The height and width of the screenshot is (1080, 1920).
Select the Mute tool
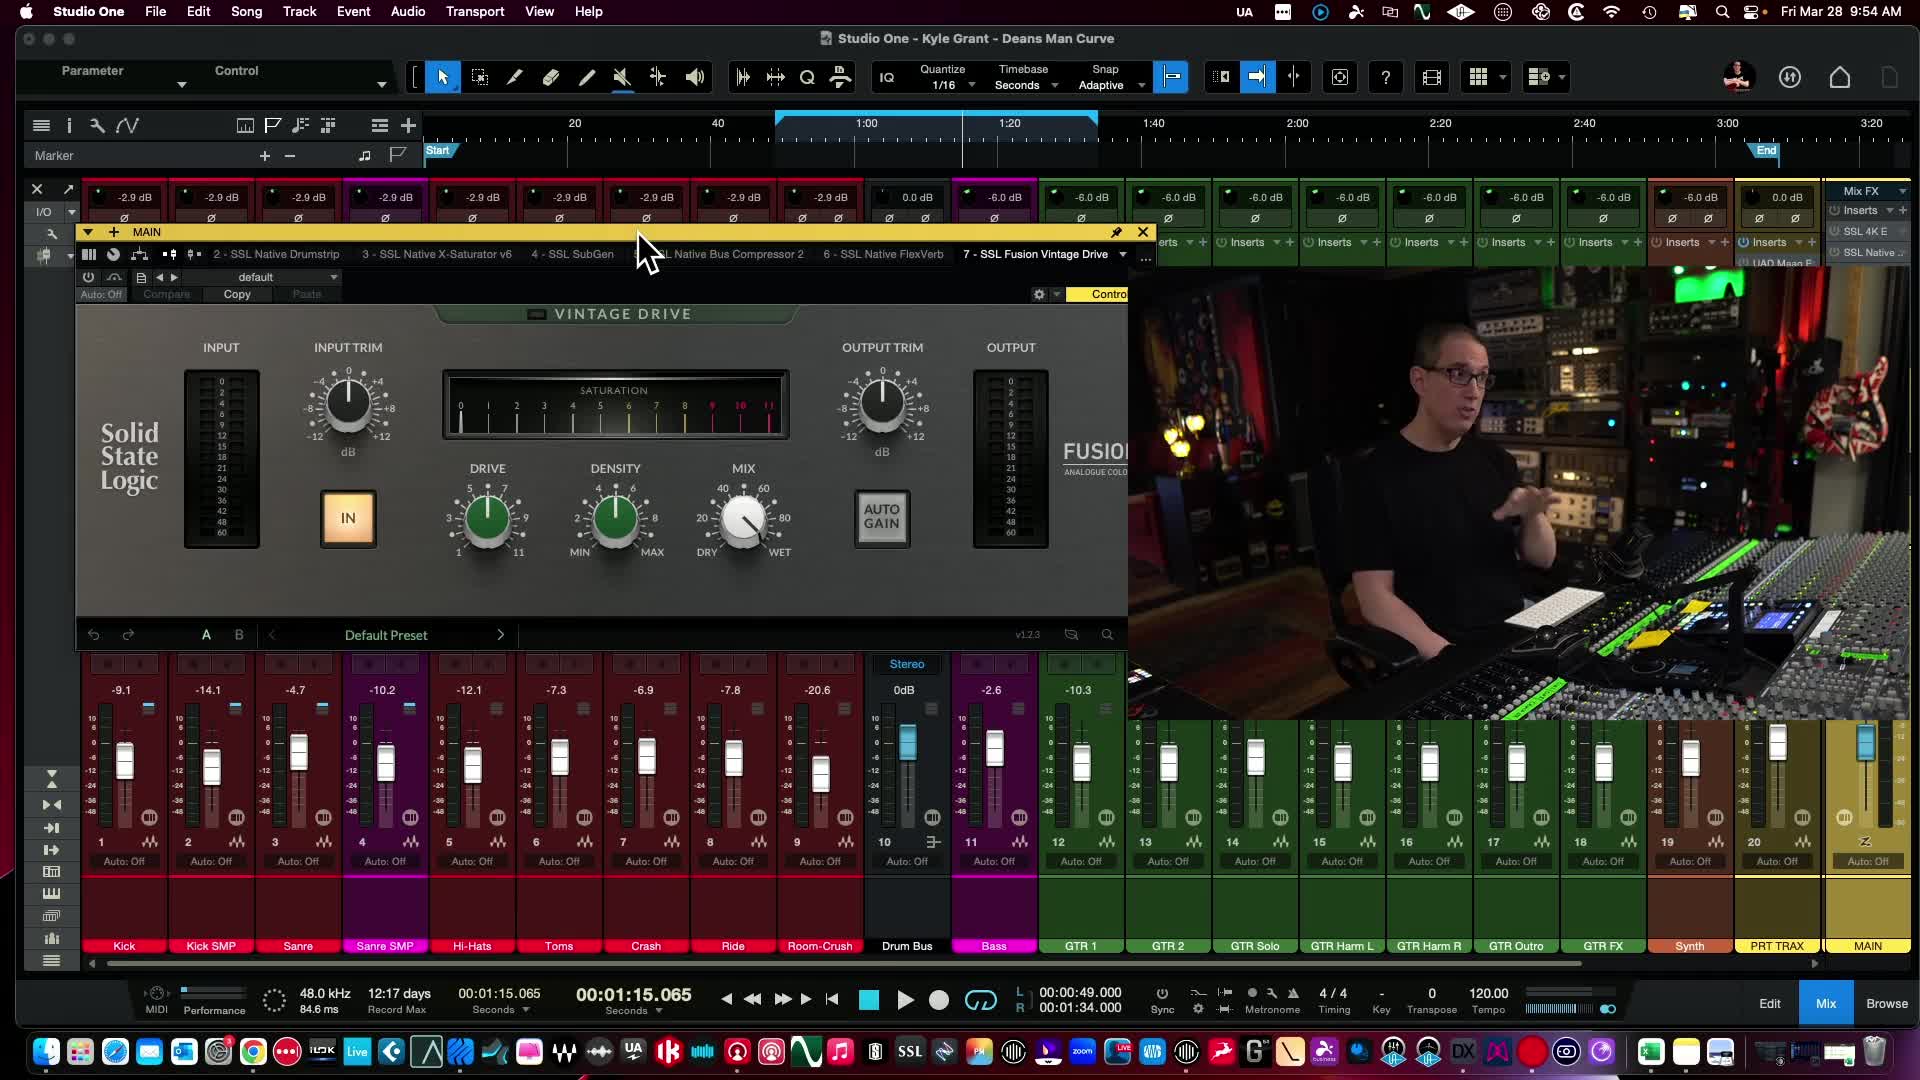pyautogui.click(x=622, y=77)
